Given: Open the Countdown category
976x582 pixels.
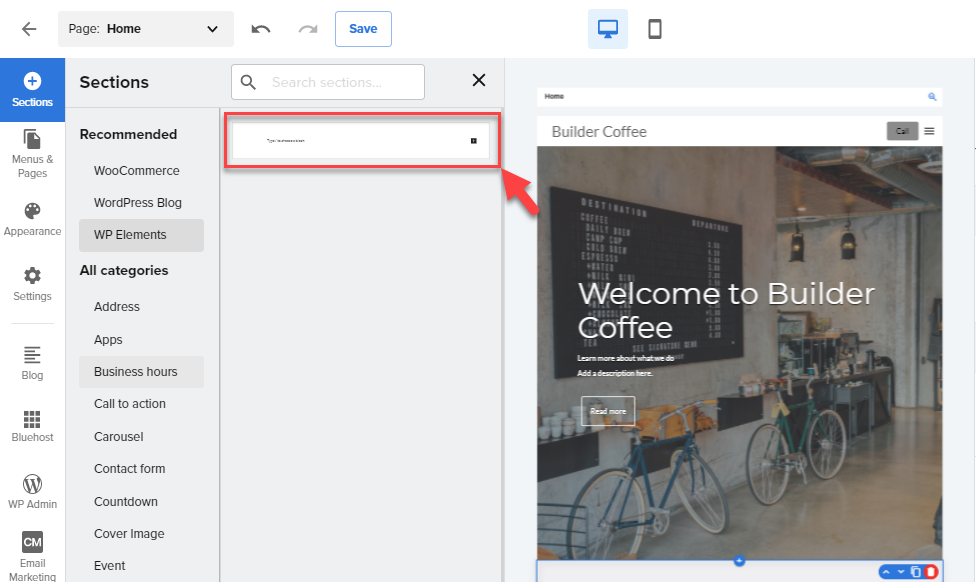Looking at the screenshot, I should (x=126, y=502).
